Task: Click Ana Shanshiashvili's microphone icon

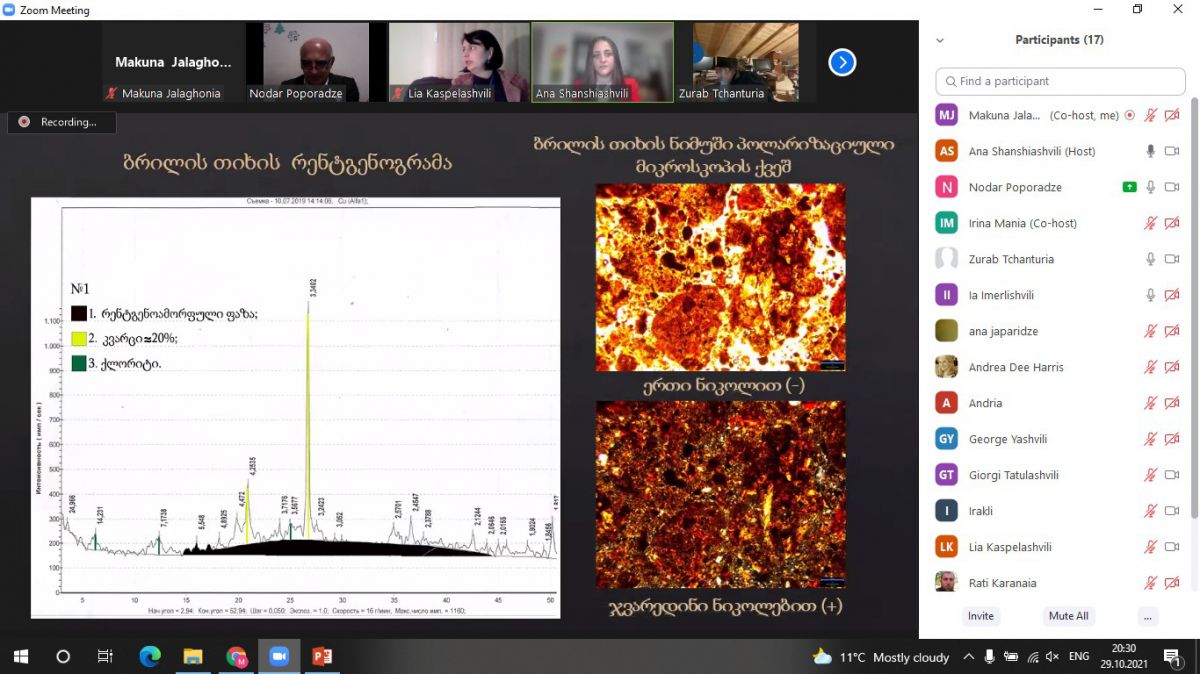Action: (x=1151, y=151)
